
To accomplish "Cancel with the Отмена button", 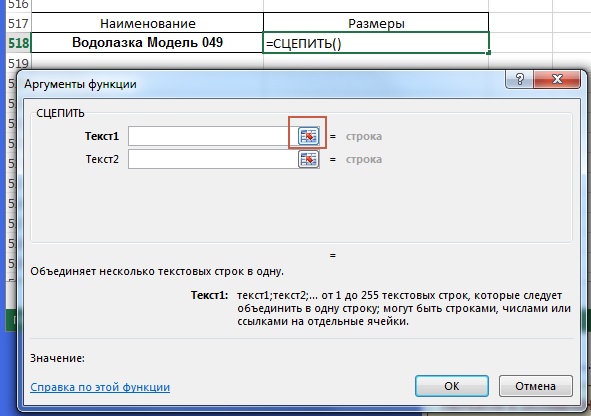I will (x=535, y=386).
